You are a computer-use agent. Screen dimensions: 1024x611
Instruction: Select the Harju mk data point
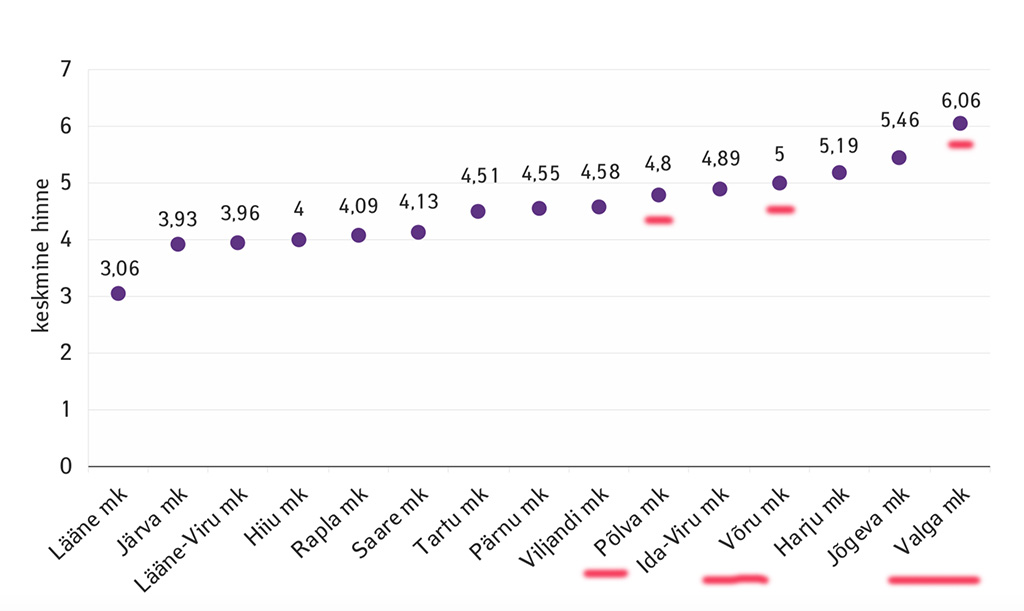click(x=839, y=172)
